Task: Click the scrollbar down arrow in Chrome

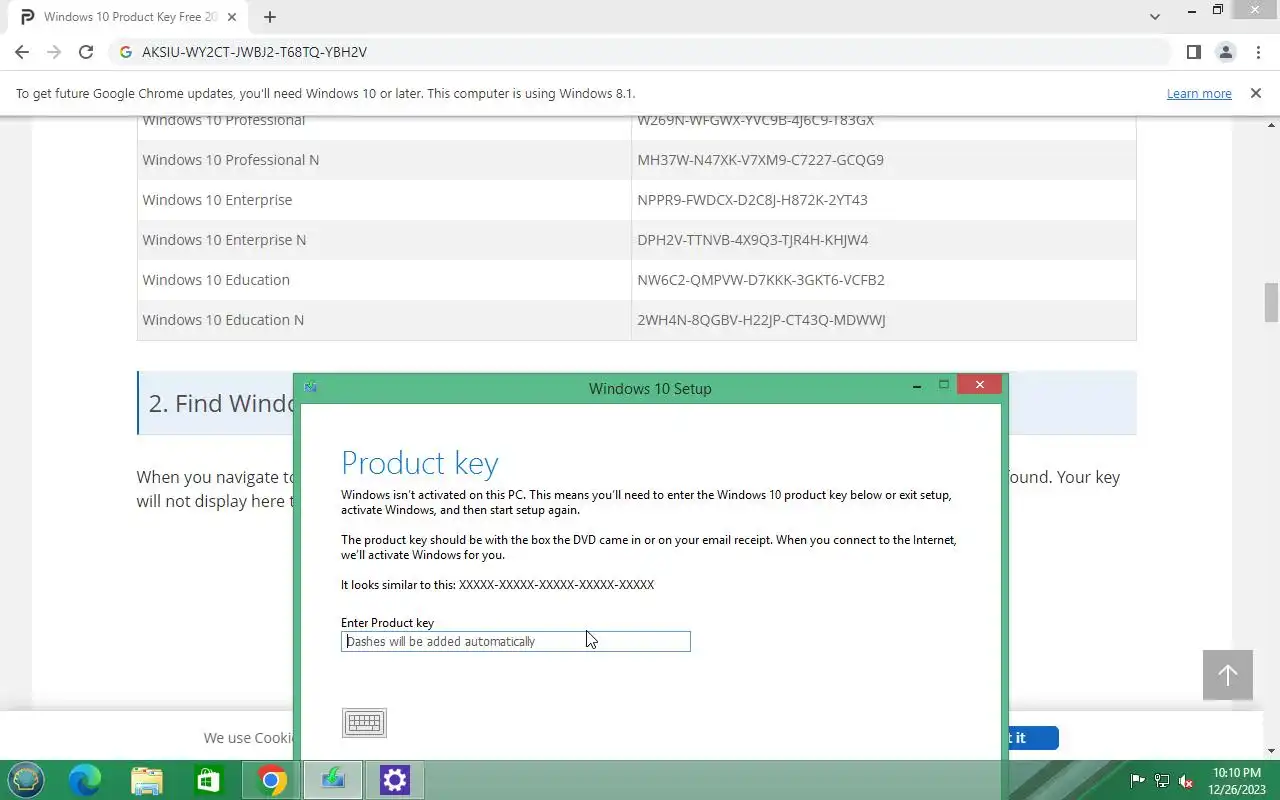Action: pyautogui.click(x=1271, y=750)
